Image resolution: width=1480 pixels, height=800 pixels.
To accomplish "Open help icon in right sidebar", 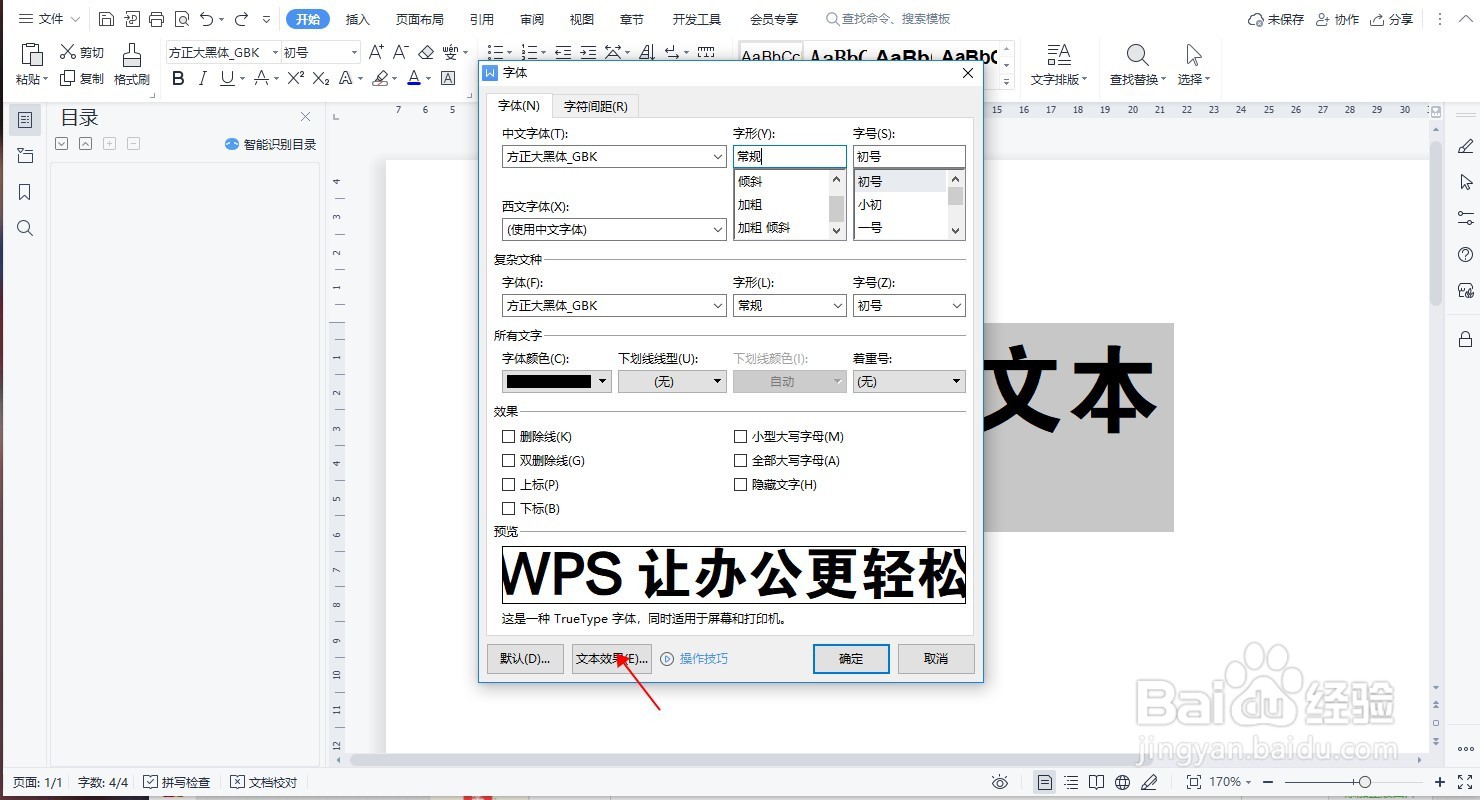I will (x=1466, y=254).
